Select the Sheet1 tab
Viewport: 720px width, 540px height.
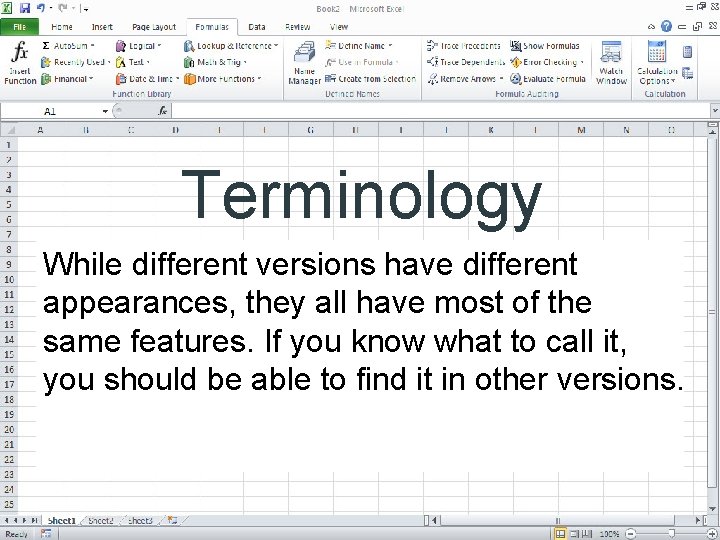(x=62, y=520)
